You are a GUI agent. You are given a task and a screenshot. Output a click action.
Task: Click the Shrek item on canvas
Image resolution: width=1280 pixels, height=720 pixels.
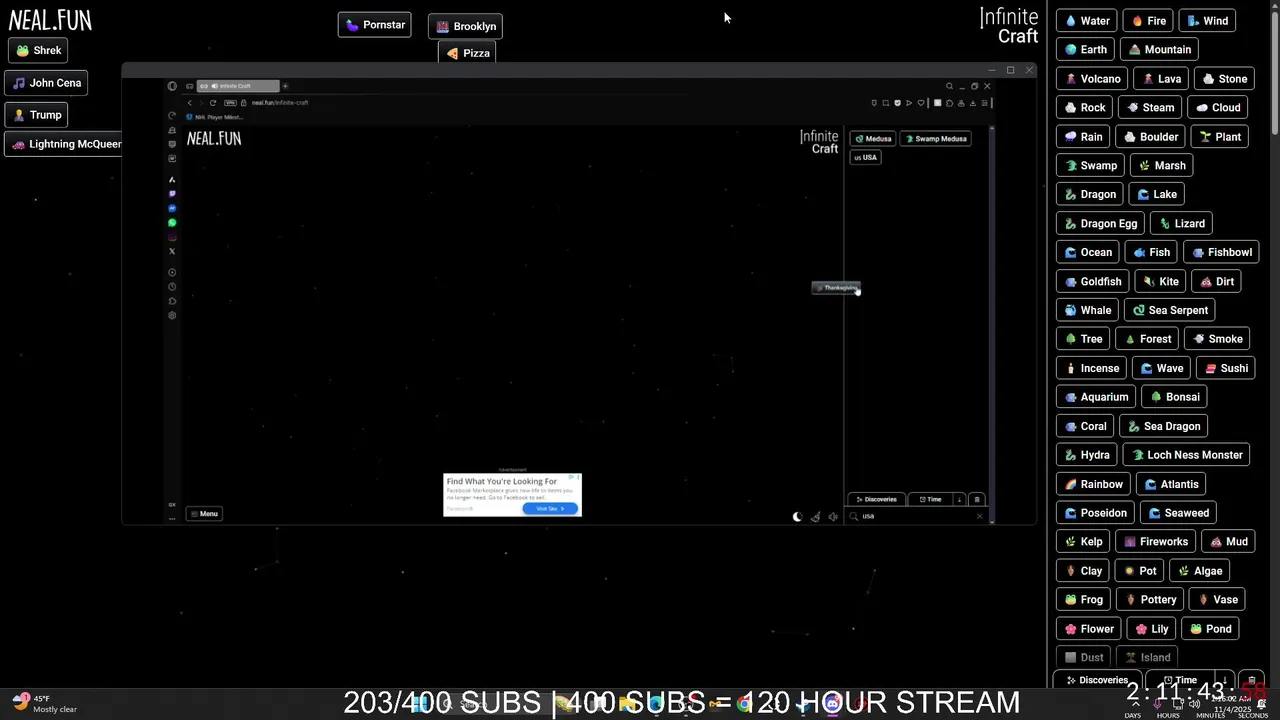(39, 51)
